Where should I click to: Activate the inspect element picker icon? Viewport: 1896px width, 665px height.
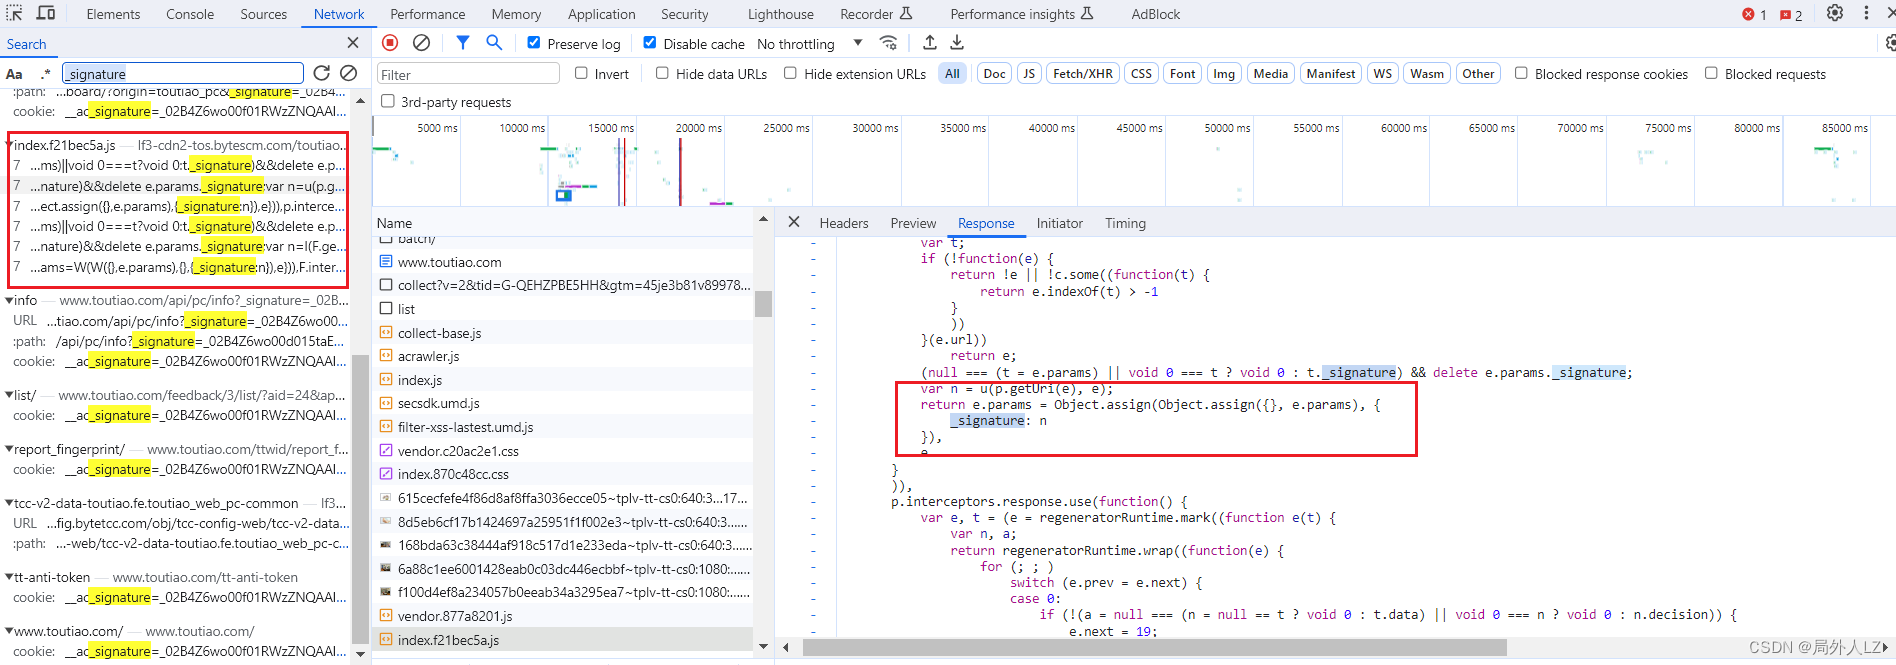15,13
